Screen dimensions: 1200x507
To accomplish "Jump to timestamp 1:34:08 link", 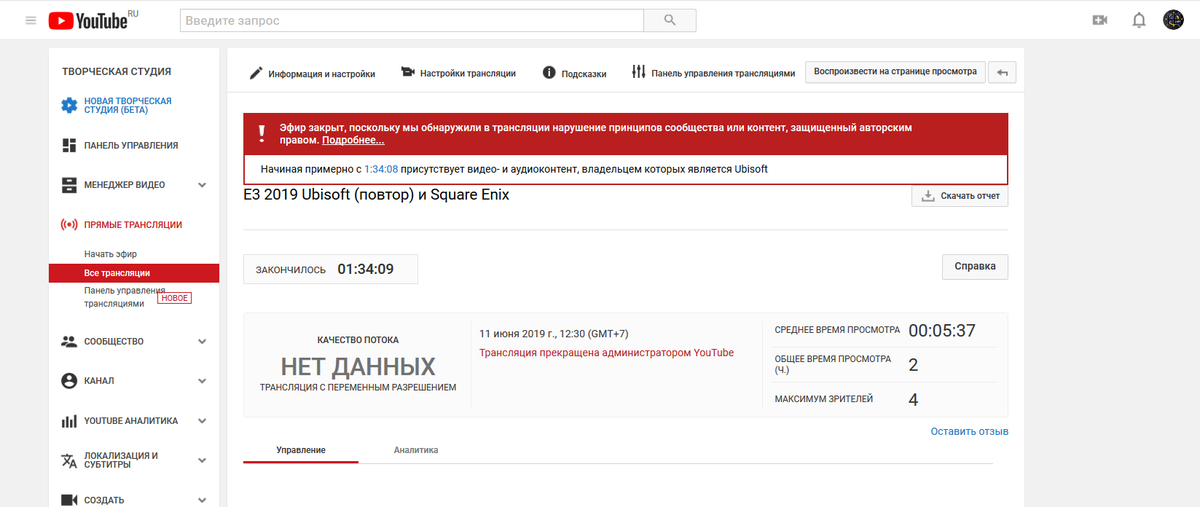I will point(381,169).
